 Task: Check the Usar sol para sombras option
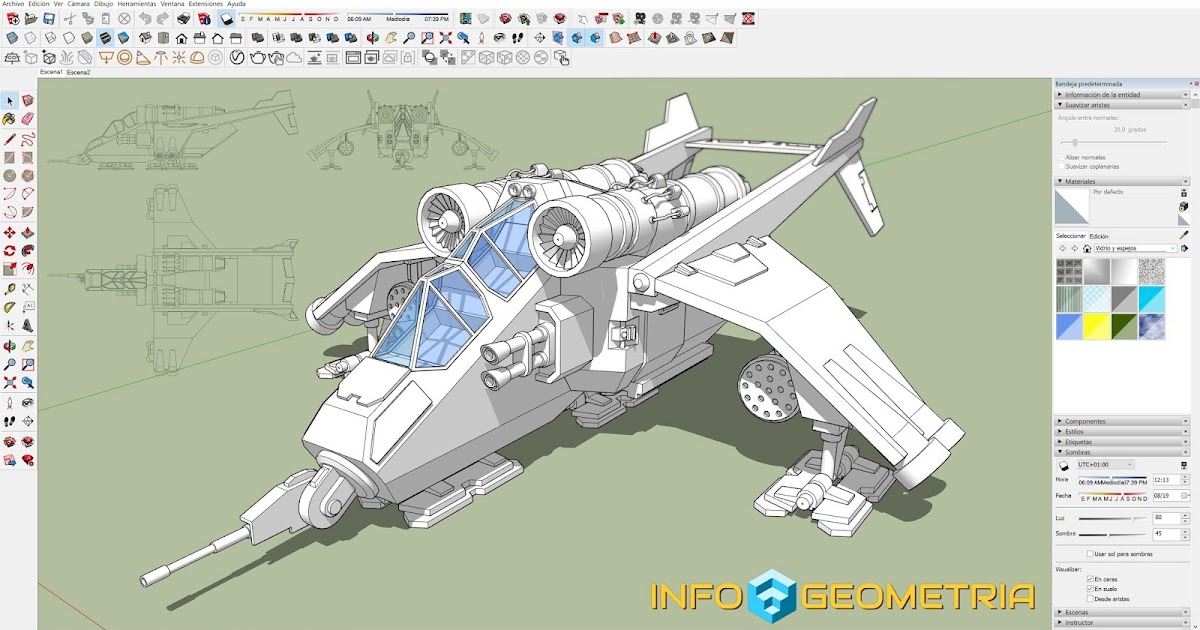tap(1090, 553)
